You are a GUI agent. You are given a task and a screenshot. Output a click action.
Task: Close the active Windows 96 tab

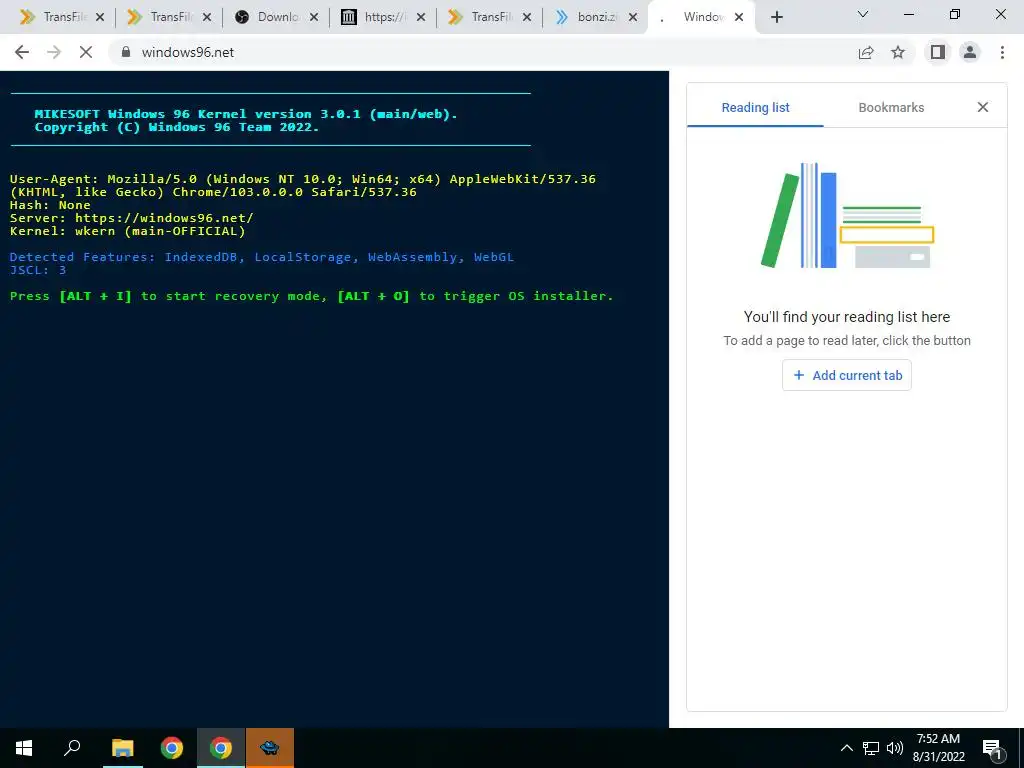(739, 18)
